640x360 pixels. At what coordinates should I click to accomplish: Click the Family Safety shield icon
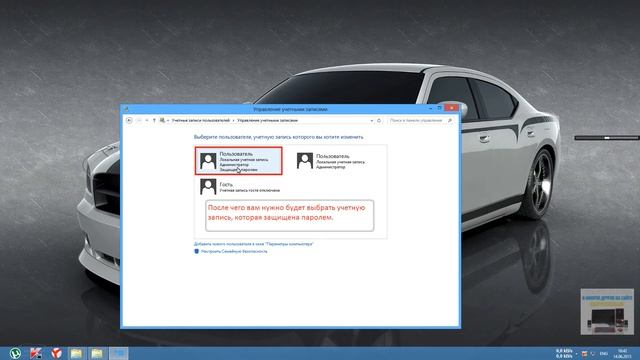coord(196,251)
